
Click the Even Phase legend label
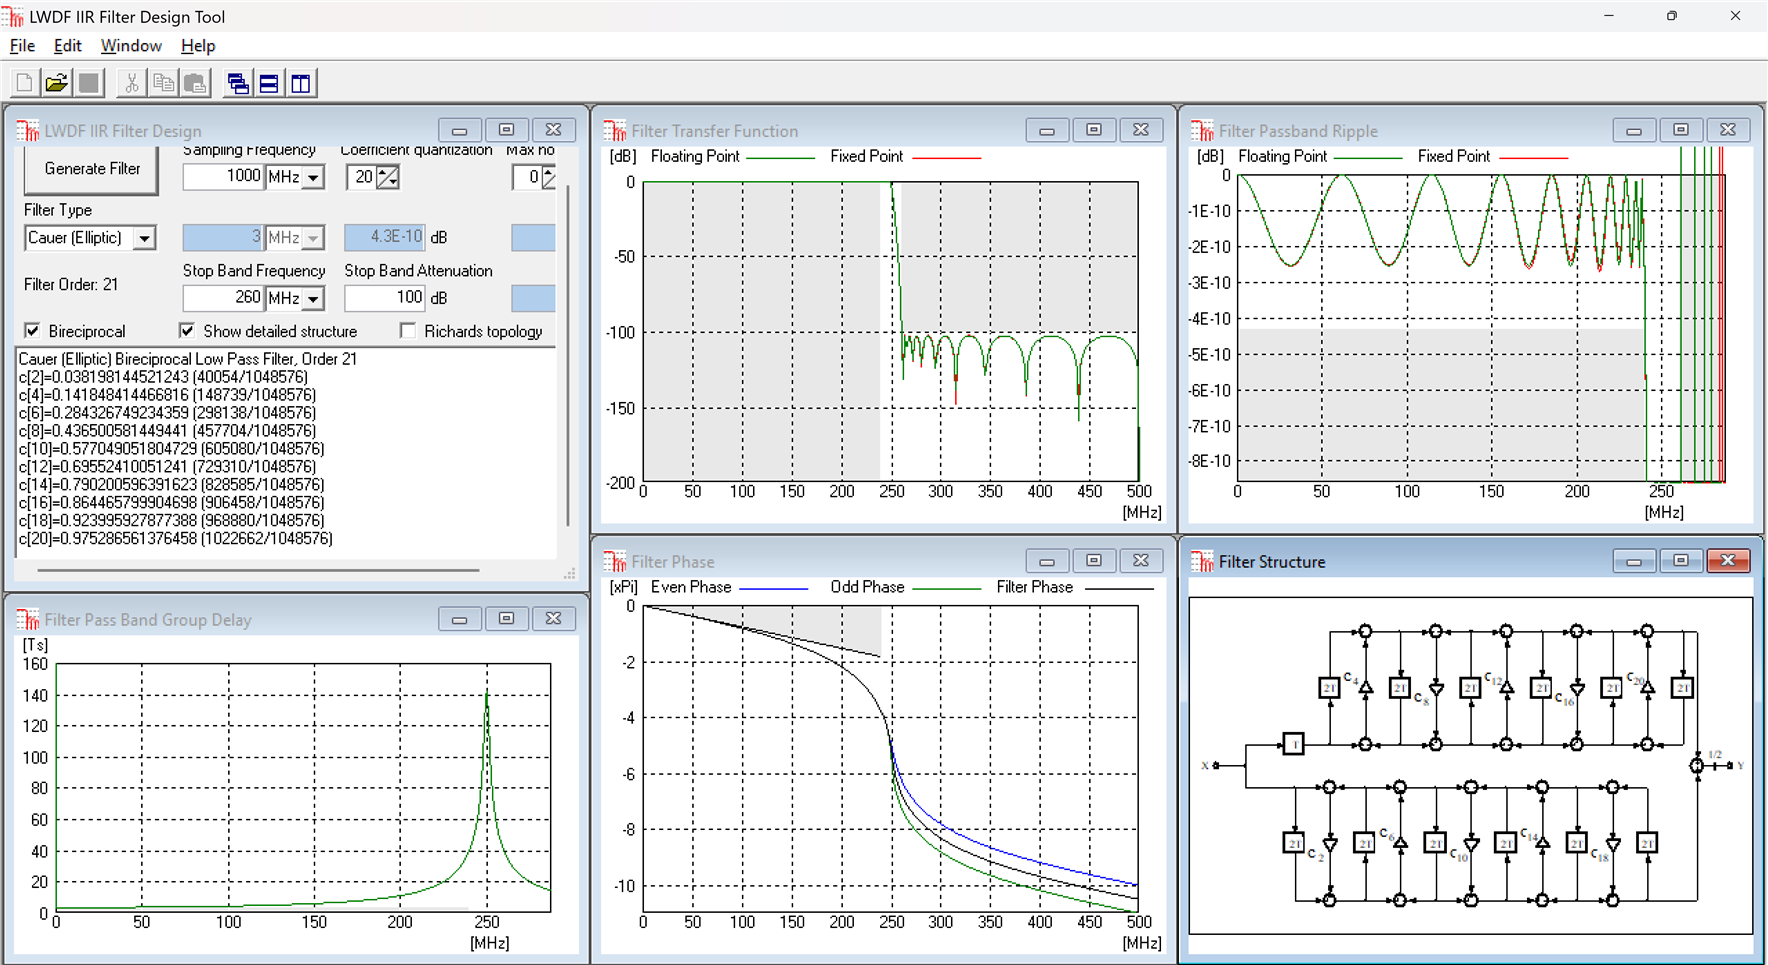pyautogui.click(x=691, y=588)
